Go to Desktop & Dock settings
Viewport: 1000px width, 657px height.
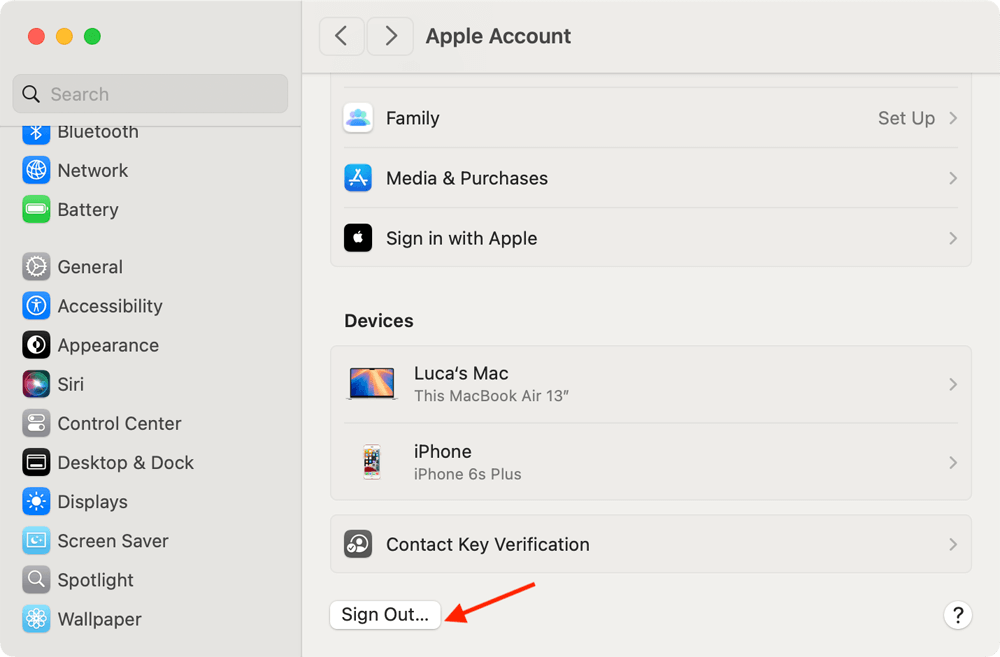click(125, 463)
